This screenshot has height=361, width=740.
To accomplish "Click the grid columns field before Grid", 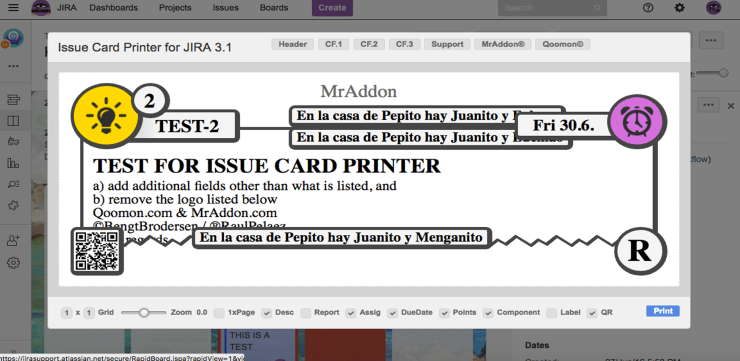I will [x=89, y=312].
